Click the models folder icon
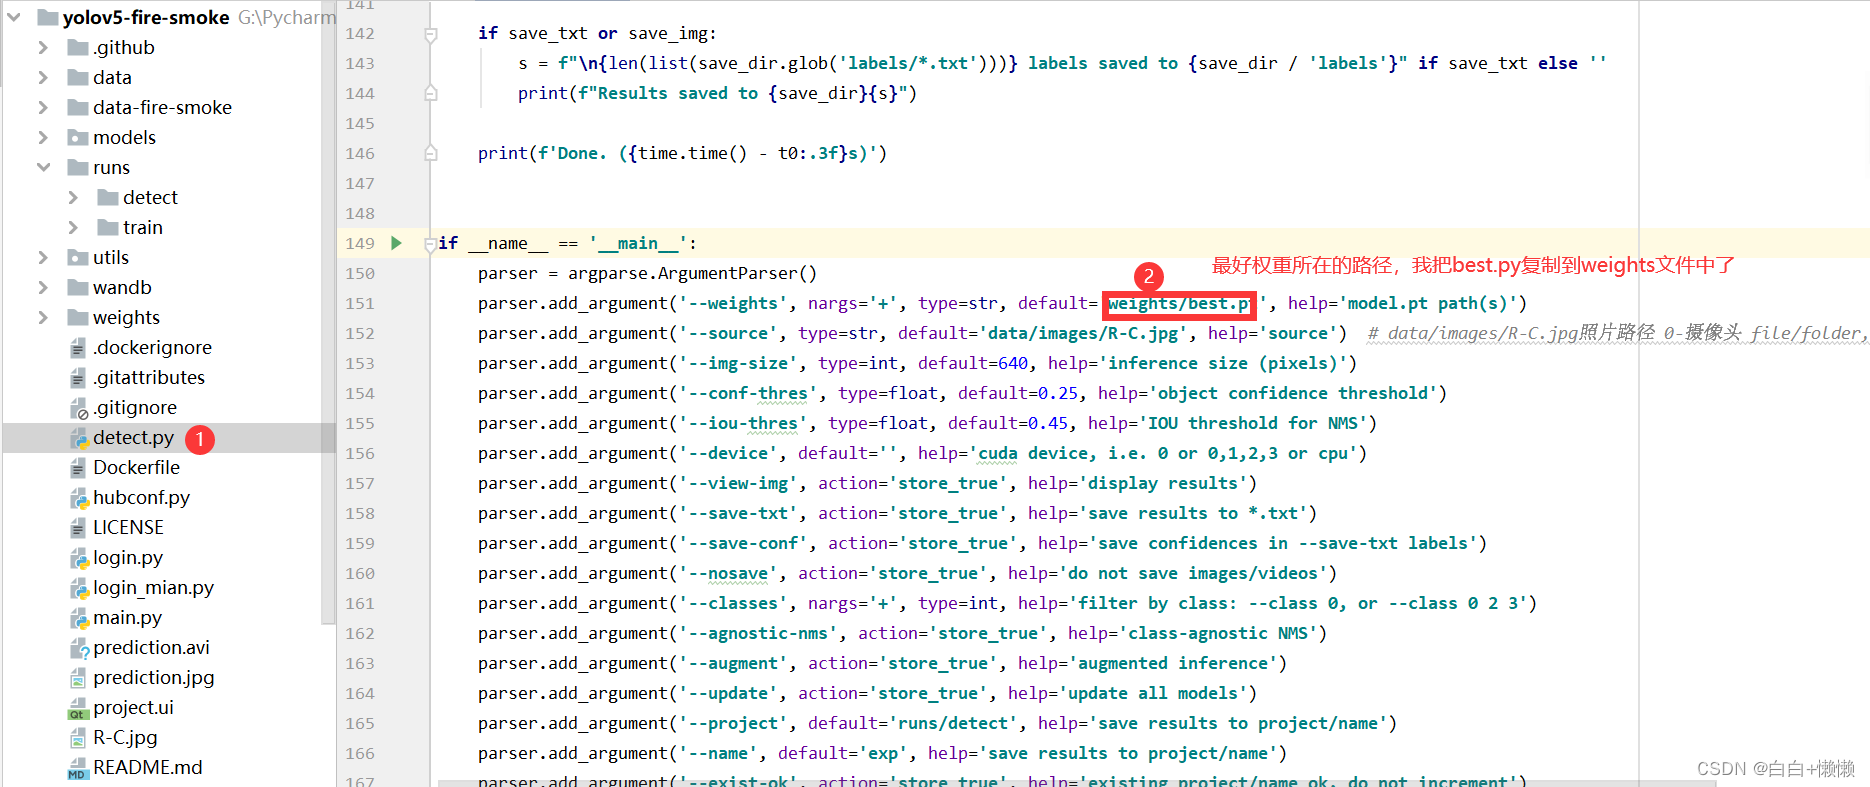Screen dimensions: 1870x787 pyautogui.click(x=77, y=137)
